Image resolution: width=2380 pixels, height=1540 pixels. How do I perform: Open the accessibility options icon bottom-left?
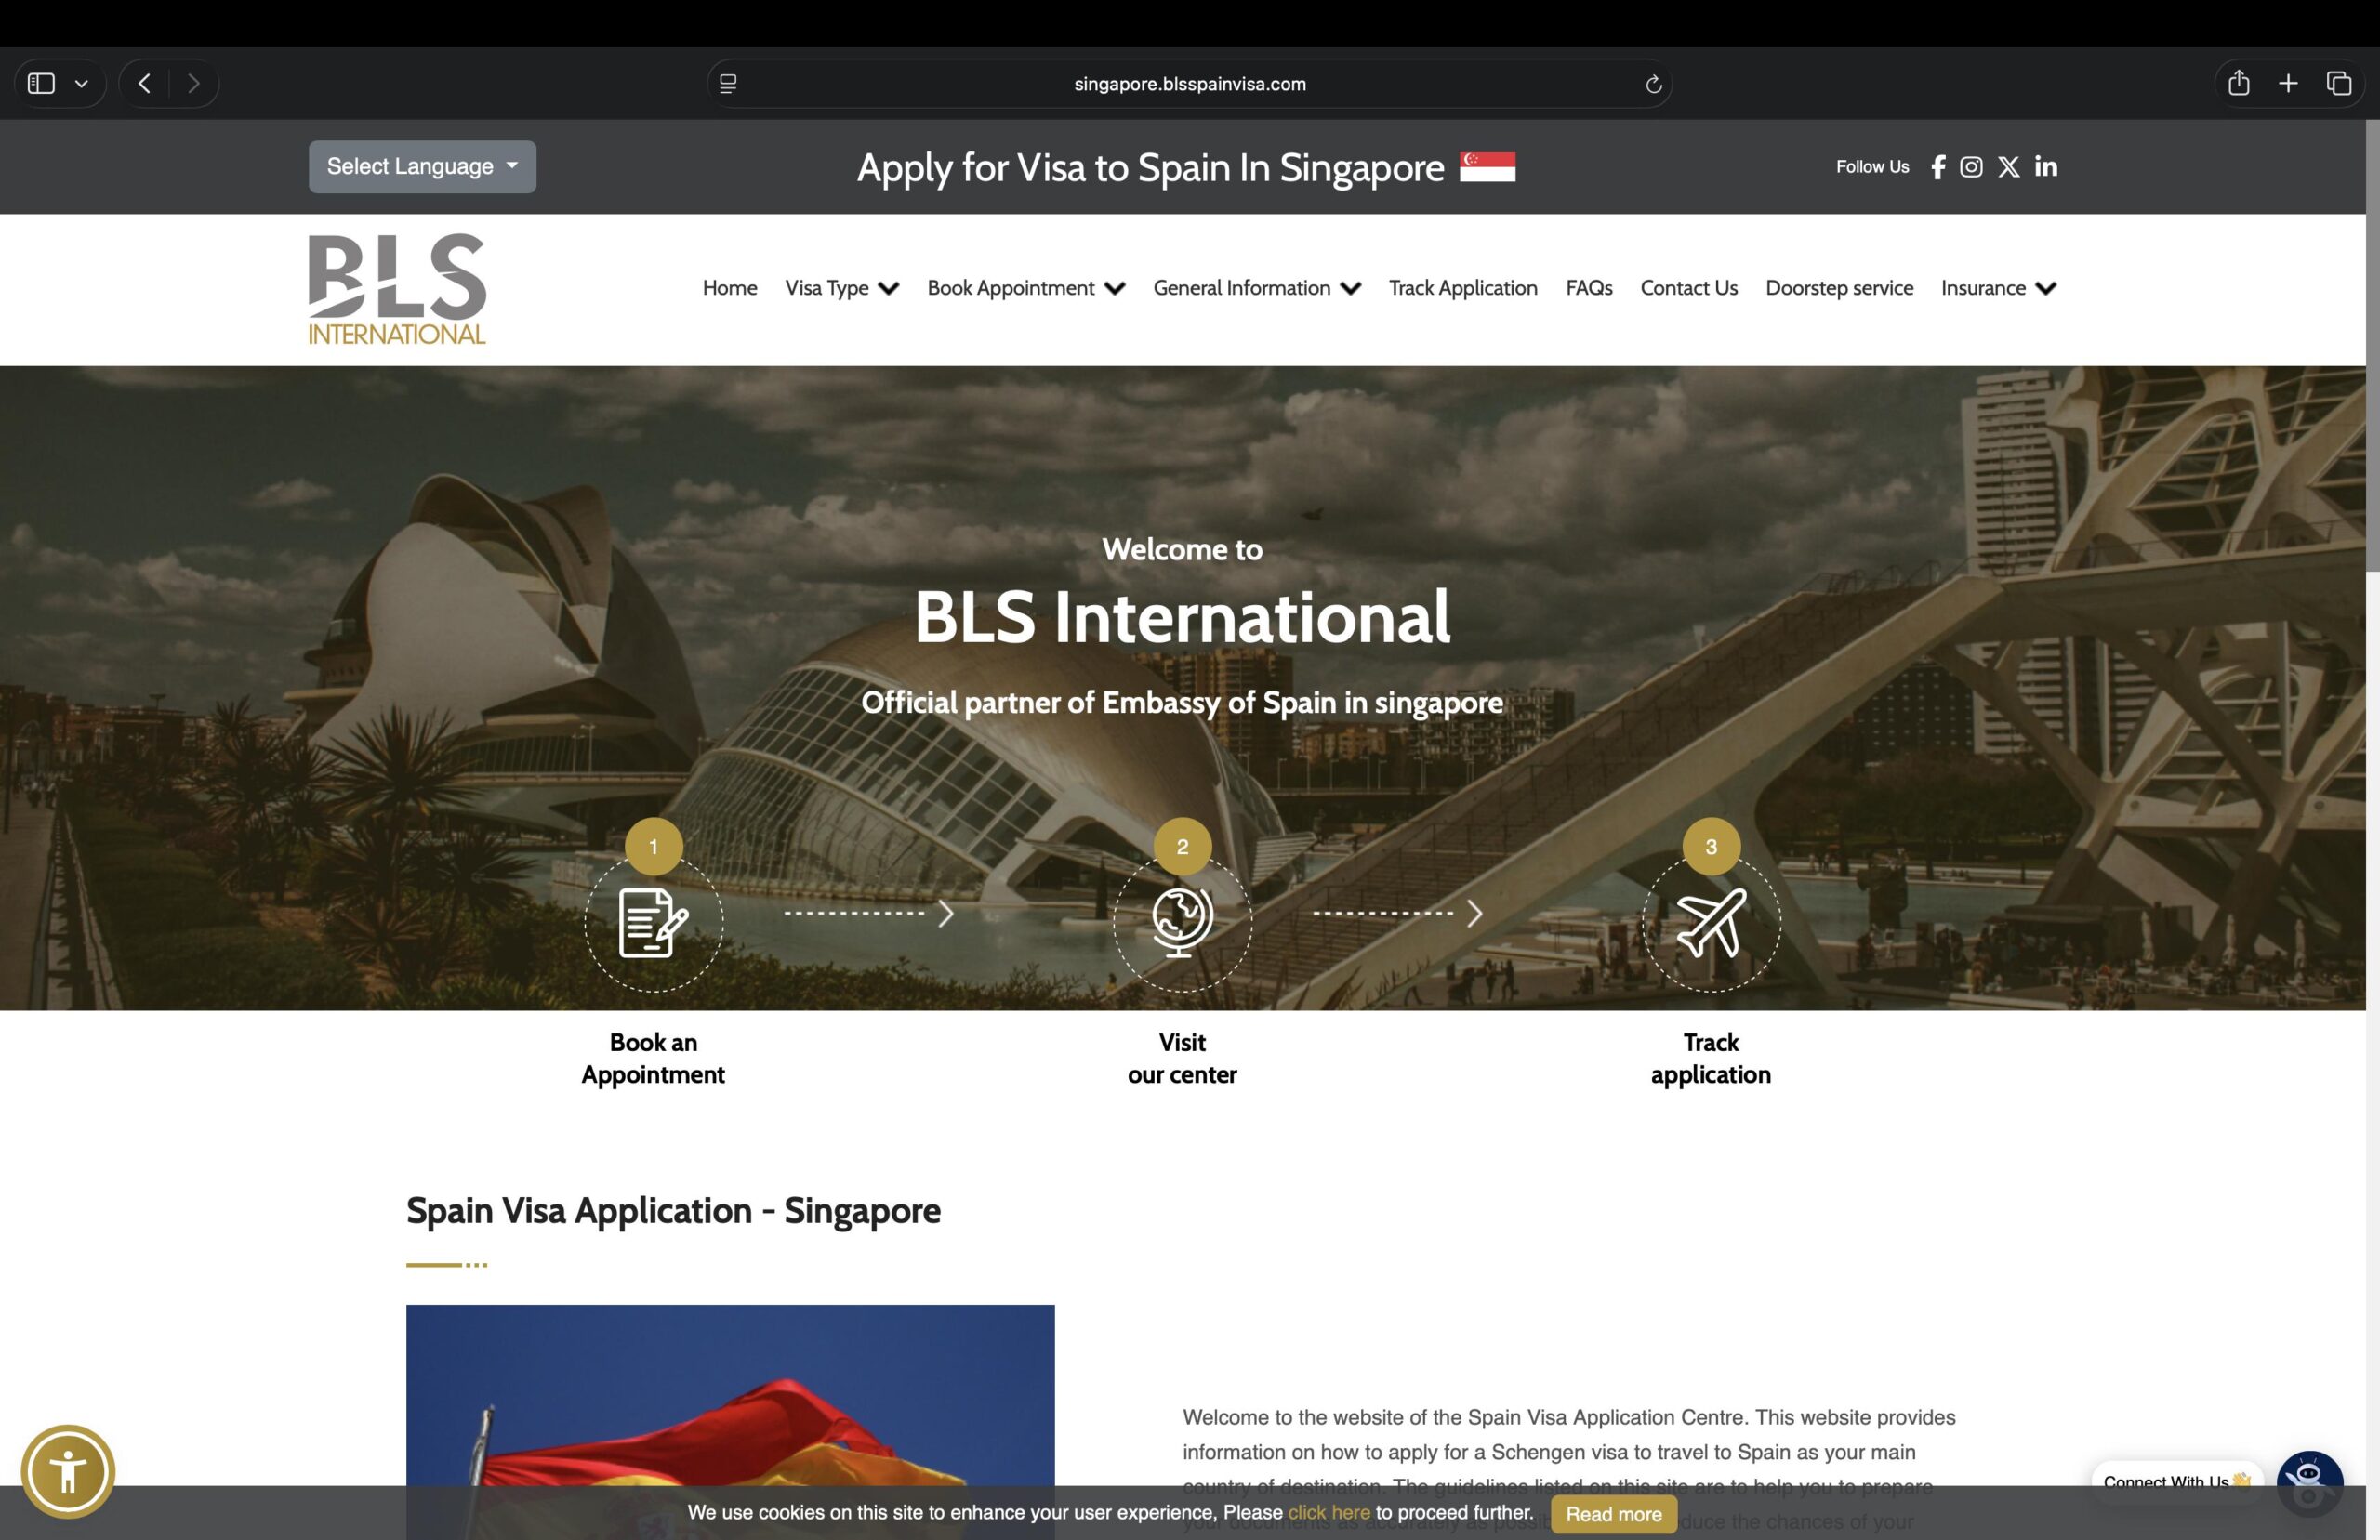pyautogui.click(x=71, y=1470)
